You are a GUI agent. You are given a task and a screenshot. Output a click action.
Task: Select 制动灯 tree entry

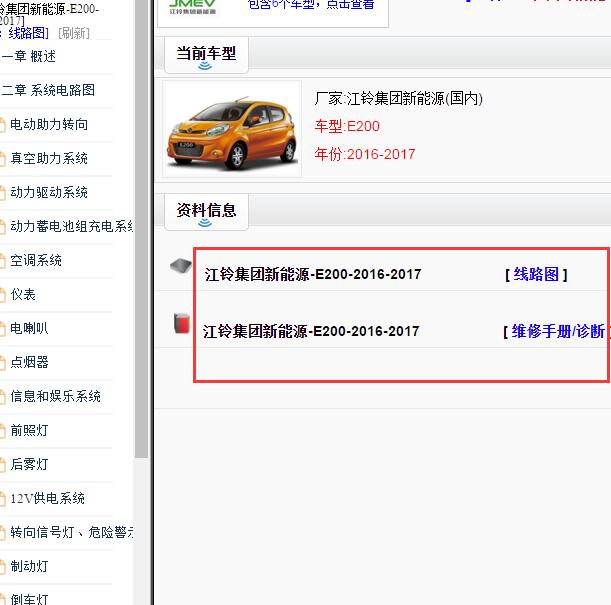click(x=29, y=566)
